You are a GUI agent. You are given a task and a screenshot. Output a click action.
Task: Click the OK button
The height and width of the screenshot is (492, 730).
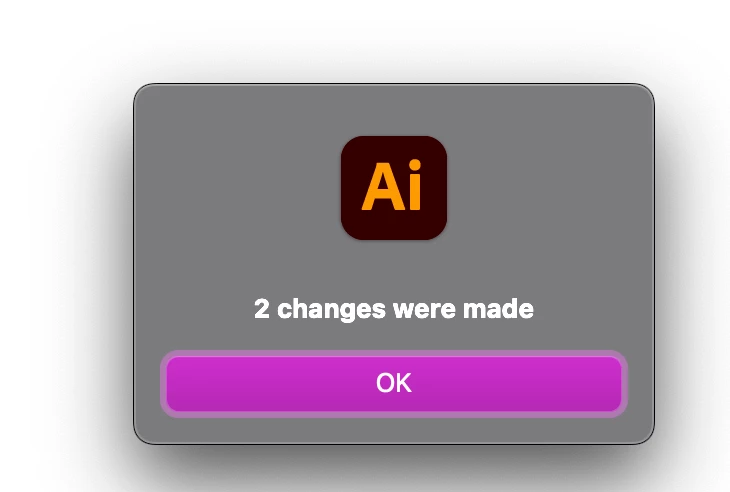(394, 384)
